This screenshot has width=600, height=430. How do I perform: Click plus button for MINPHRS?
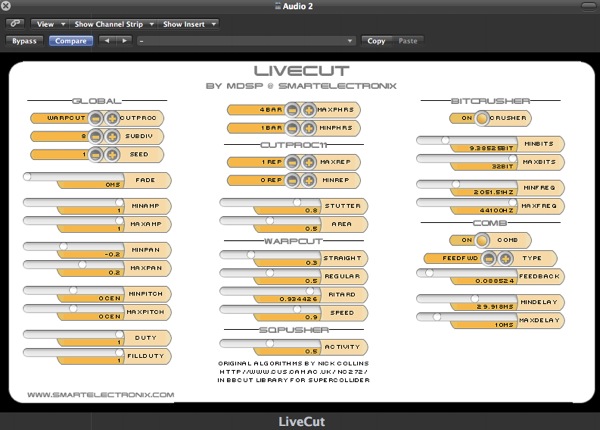point(308,128)
